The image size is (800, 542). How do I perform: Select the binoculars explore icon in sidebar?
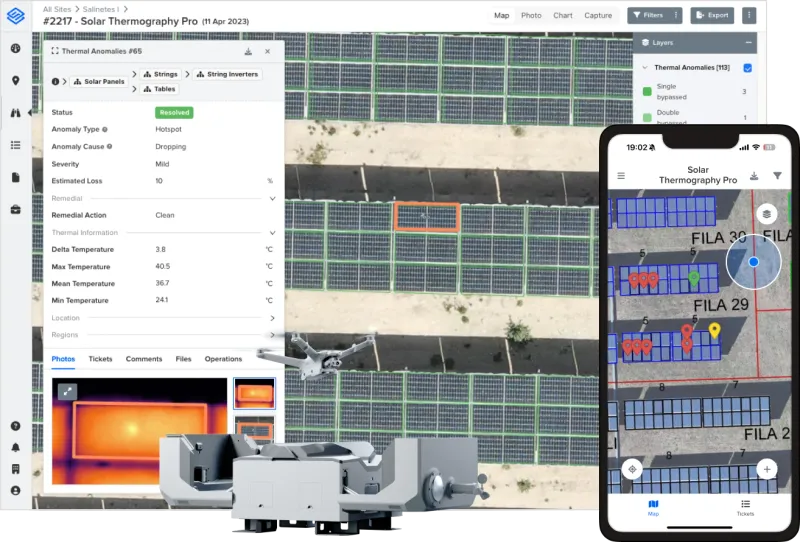(x=16, y=113)
